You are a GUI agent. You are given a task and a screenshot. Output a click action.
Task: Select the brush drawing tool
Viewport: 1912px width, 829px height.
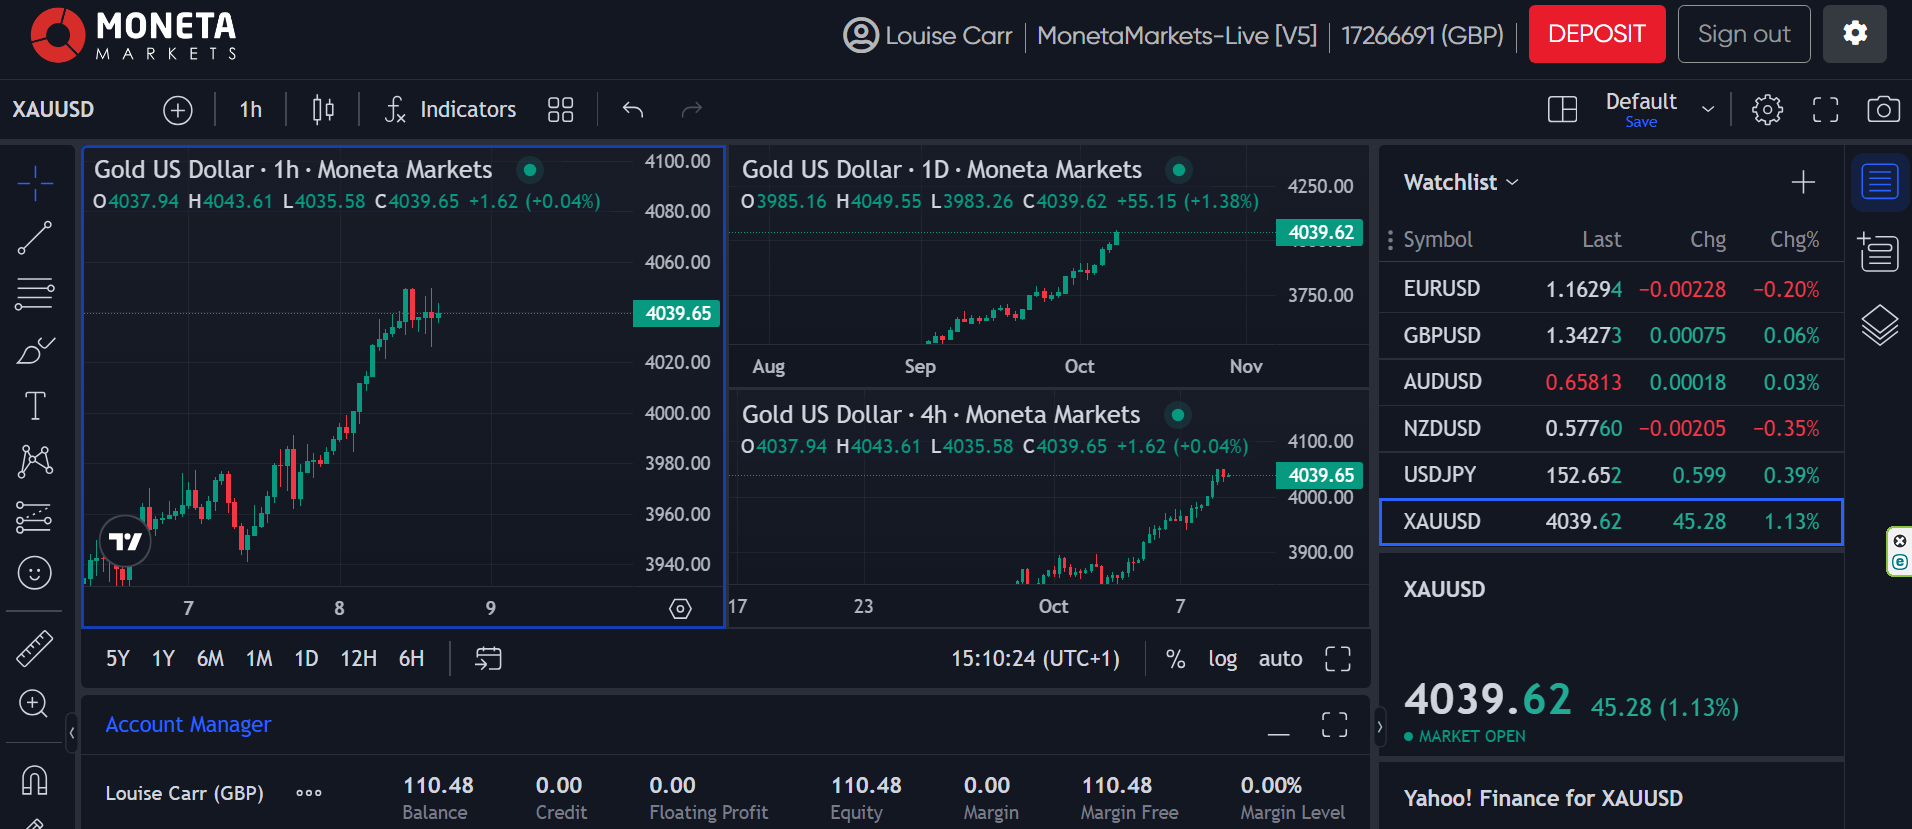click(35, 350)
